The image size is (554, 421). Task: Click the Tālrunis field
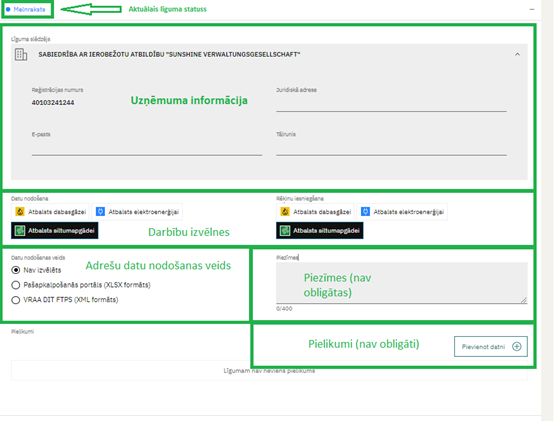[391, 148]
